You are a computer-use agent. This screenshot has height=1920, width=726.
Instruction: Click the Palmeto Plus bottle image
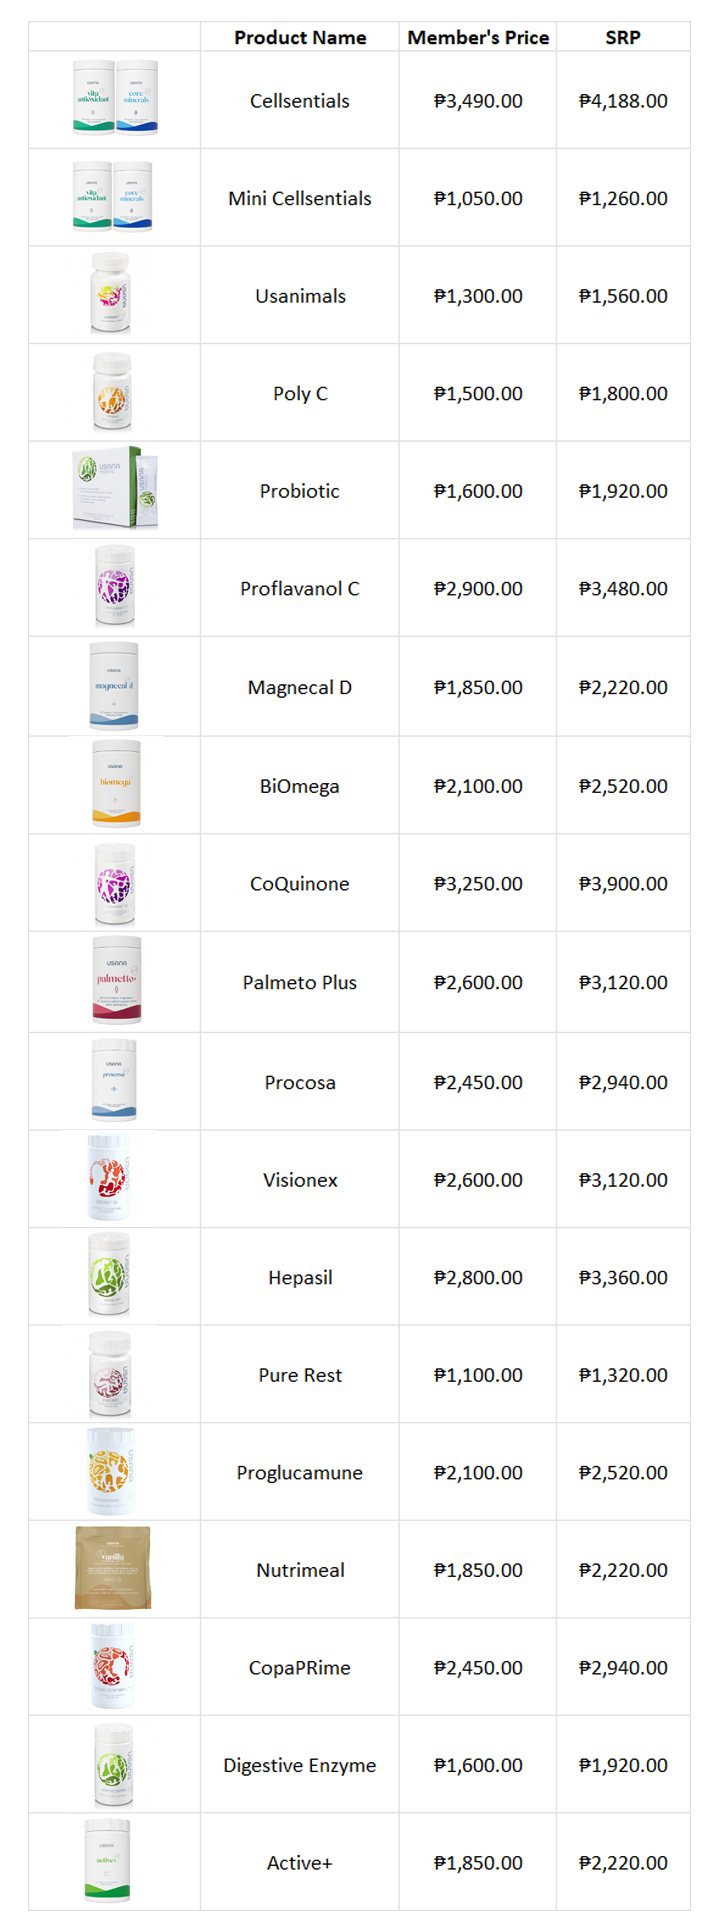(x=116, y=981)
